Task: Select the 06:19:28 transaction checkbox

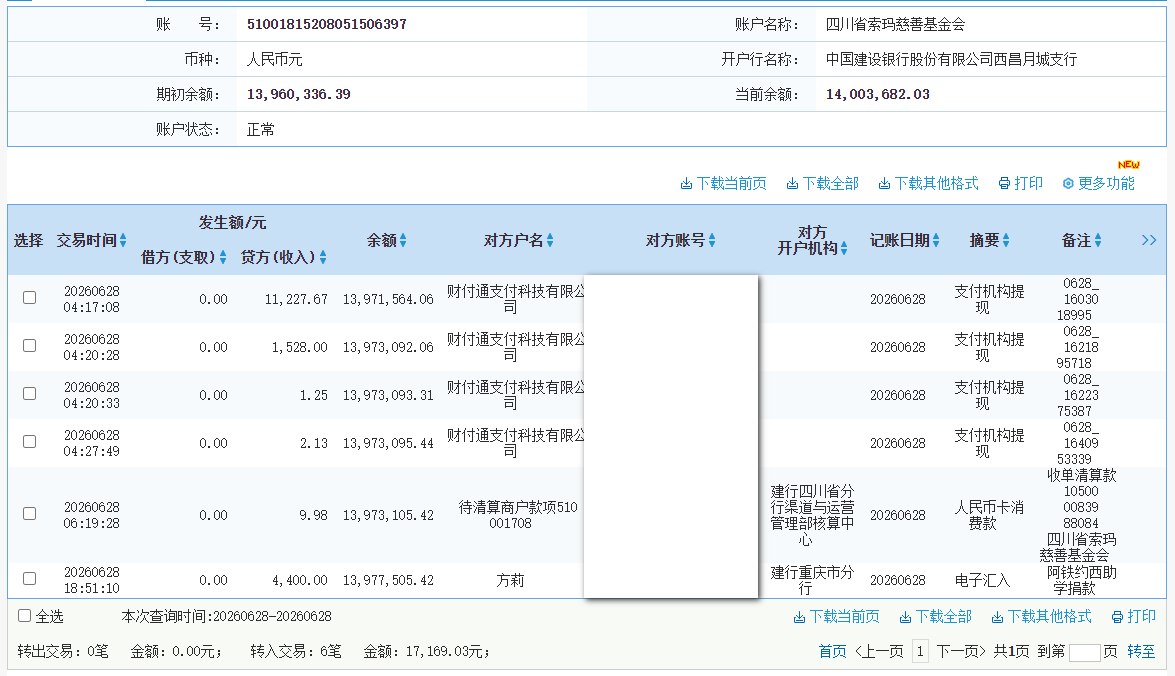Action: point(29,513)
